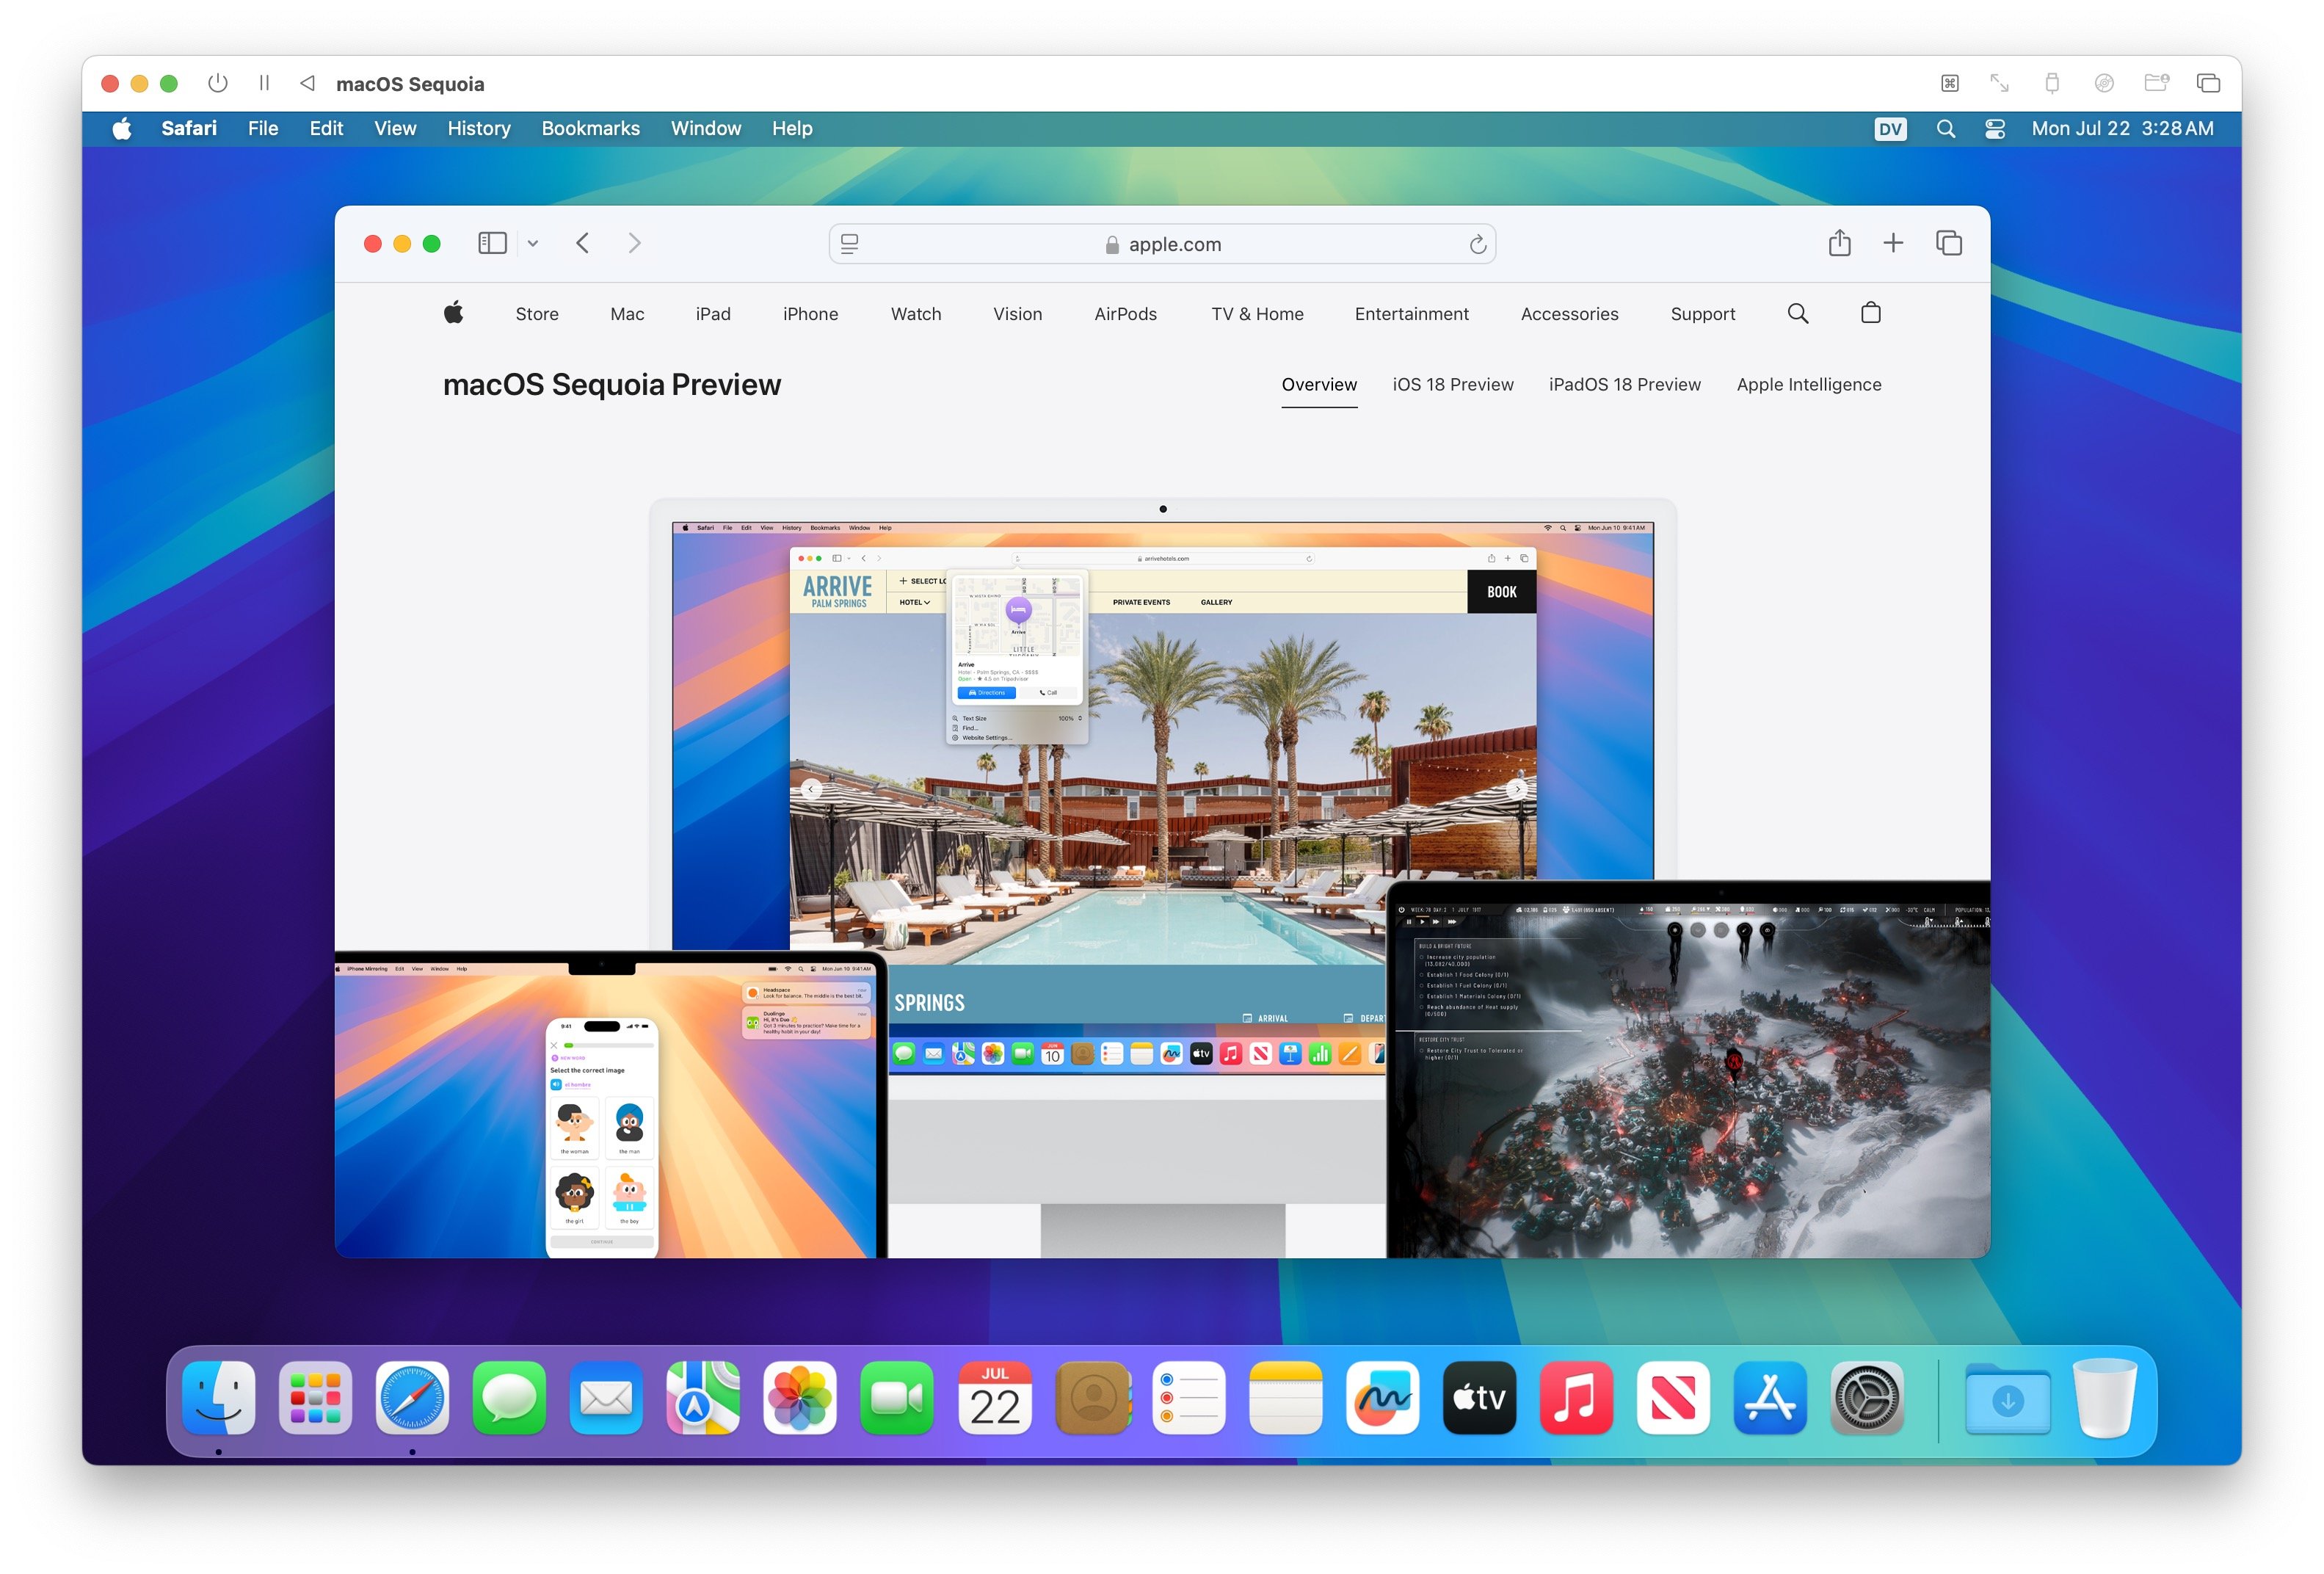Go back in Safari
Viewport: 2324px width, 1574px height.
pos(583,243)
